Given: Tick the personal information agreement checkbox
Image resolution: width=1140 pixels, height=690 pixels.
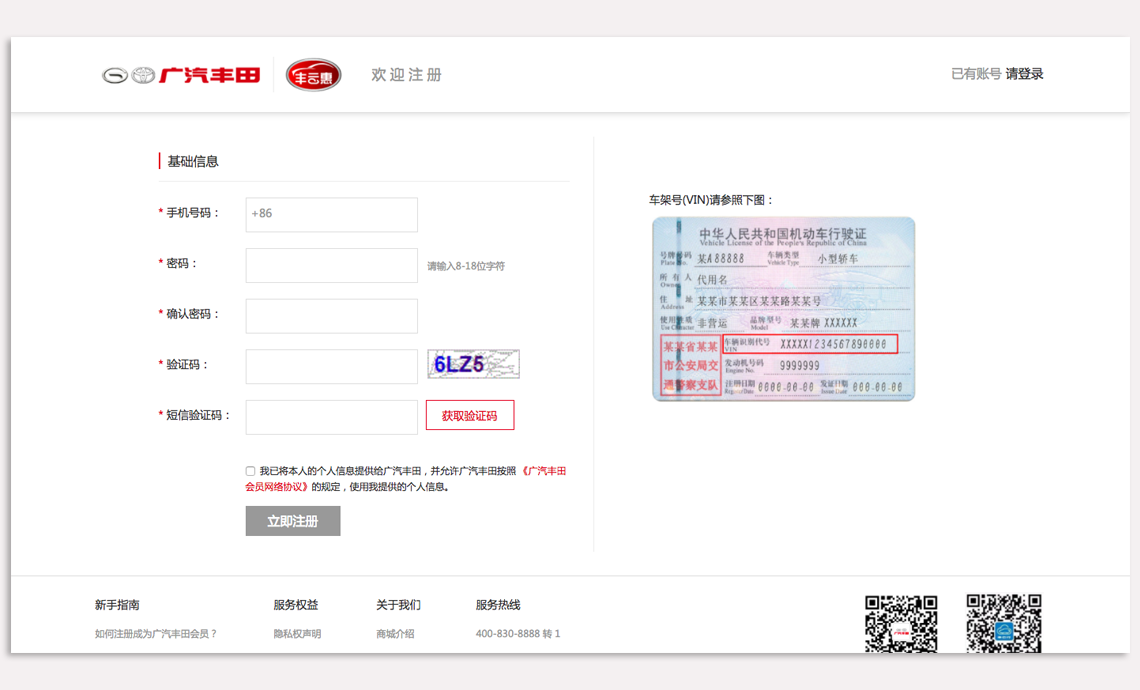Looking at the screenshot, I should point(250,471).
